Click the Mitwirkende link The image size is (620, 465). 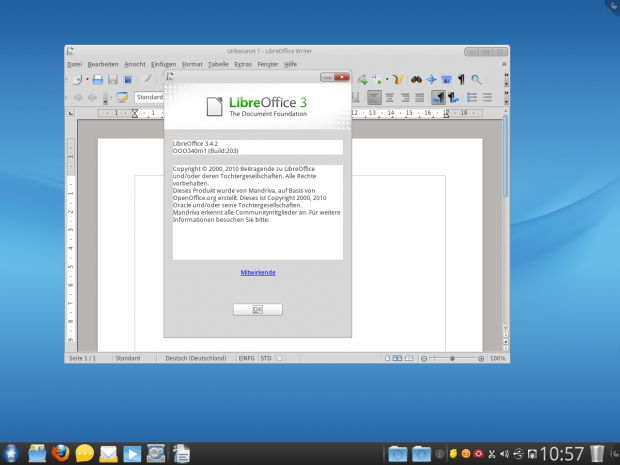point(258,272)
